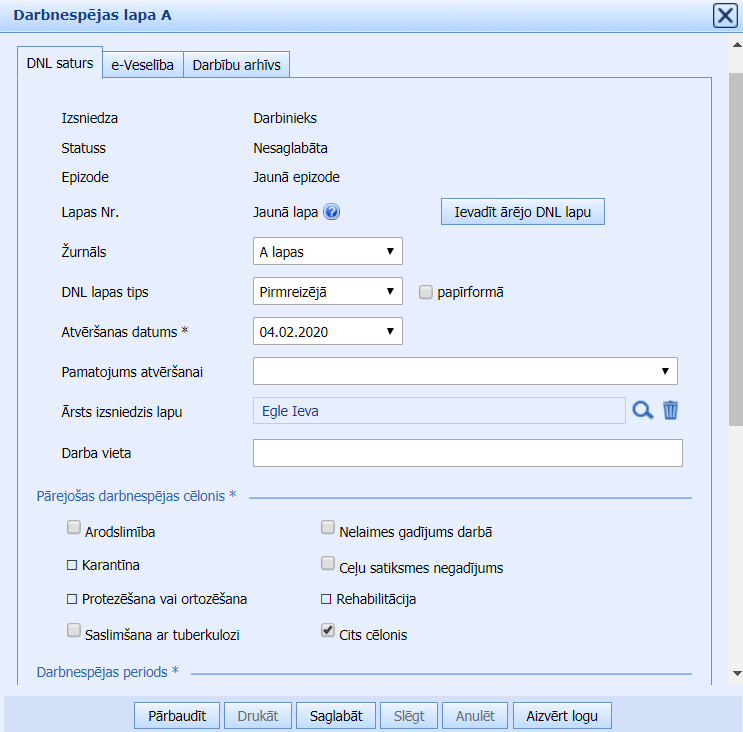The image size is (743, 732).
Task: Open the Žurnāls dropdown
Action: [x=328, y=252]
